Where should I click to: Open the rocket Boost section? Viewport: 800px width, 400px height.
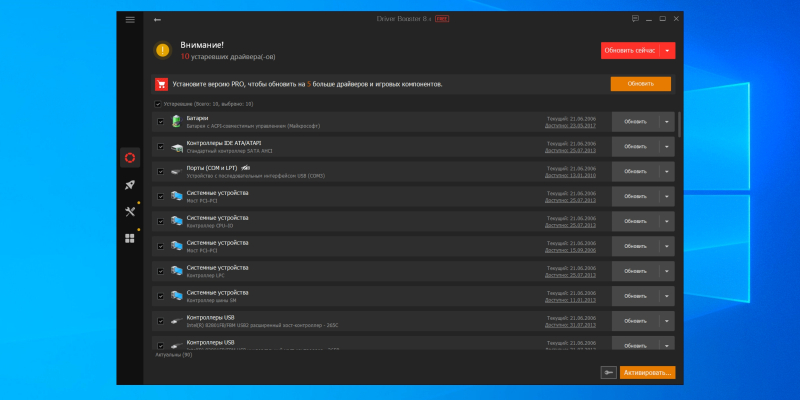click(129, 184)
